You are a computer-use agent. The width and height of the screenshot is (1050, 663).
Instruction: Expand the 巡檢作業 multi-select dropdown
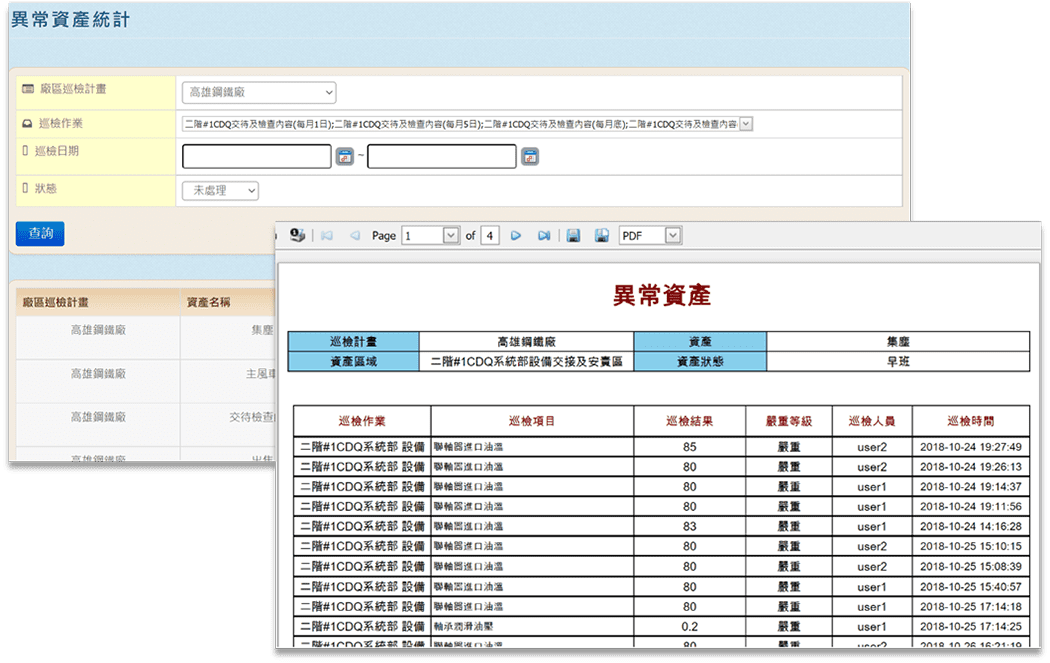click(745, 124)
